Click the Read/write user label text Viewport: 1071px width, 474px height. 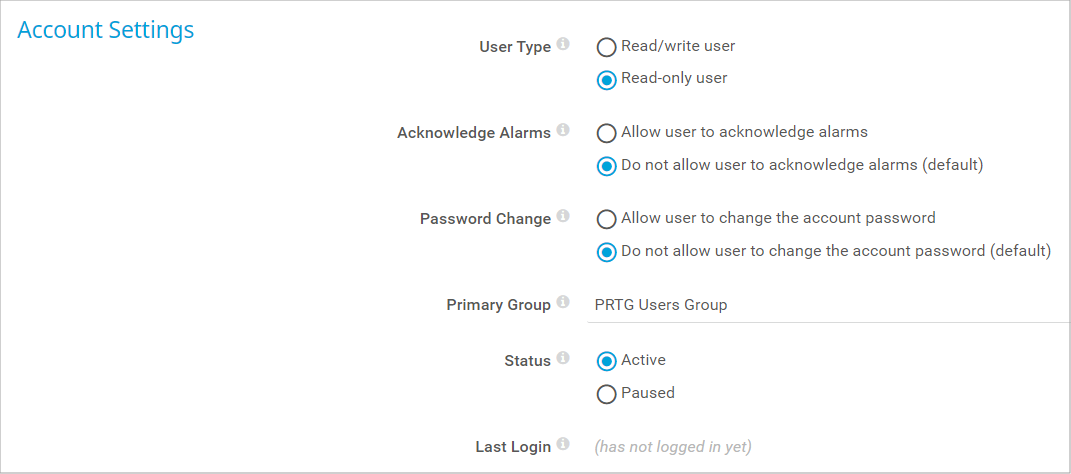coord(678,46)
